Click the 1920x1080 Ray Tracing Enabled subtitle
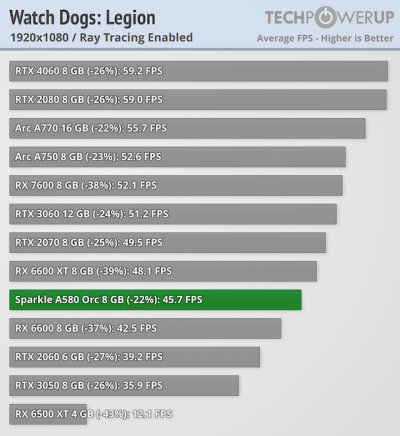 pos(101,38)
